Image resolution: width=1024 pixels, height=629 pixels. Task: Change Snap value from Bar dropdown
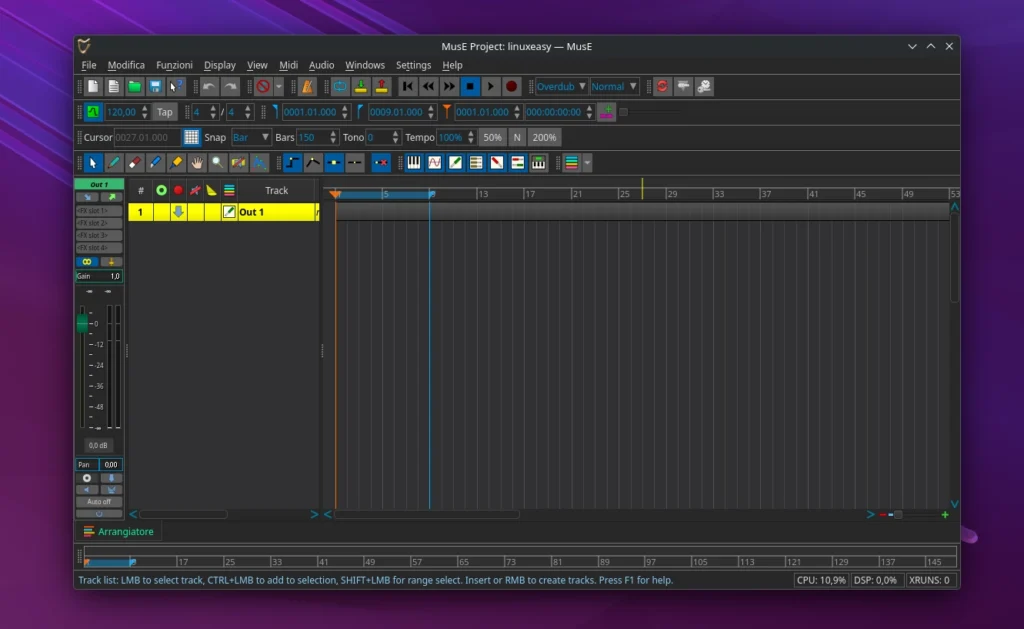(x=250, y=137)
